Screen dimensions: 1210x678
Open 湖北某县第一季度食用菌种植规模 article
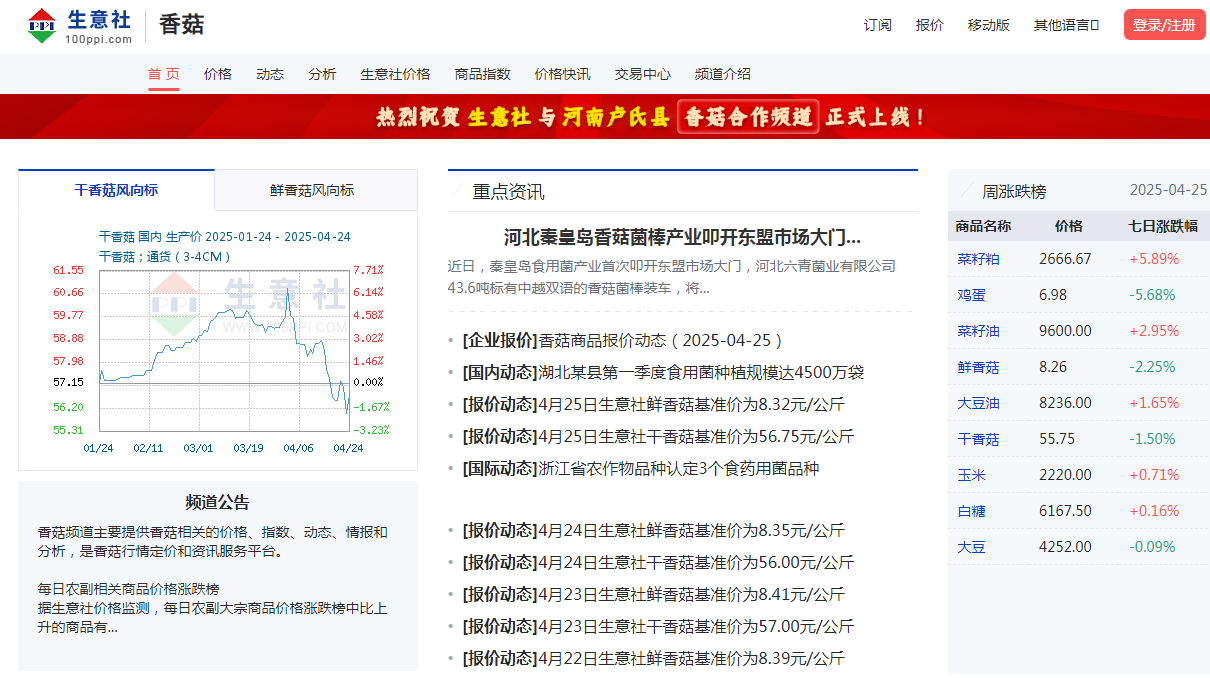tap(701, 372)
